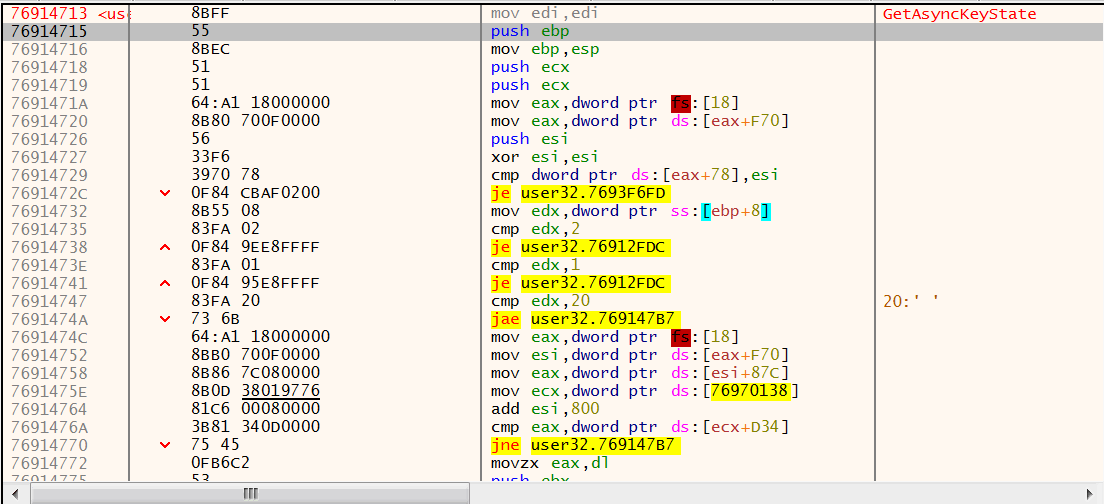This screenshot has height=504, width=1104.
Task: Click the down jump arrow beside bytes 0F84 CBAF0200
Action: tap(165, 193)
